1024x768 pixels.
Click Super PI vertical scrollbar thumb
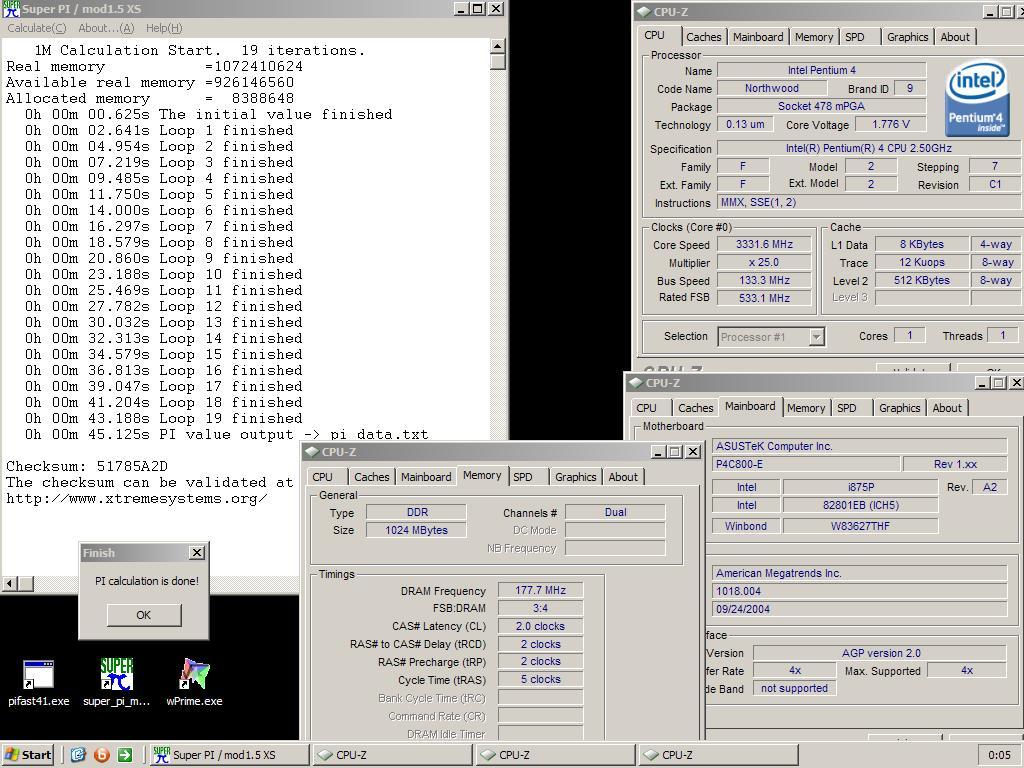click(498, 62)
